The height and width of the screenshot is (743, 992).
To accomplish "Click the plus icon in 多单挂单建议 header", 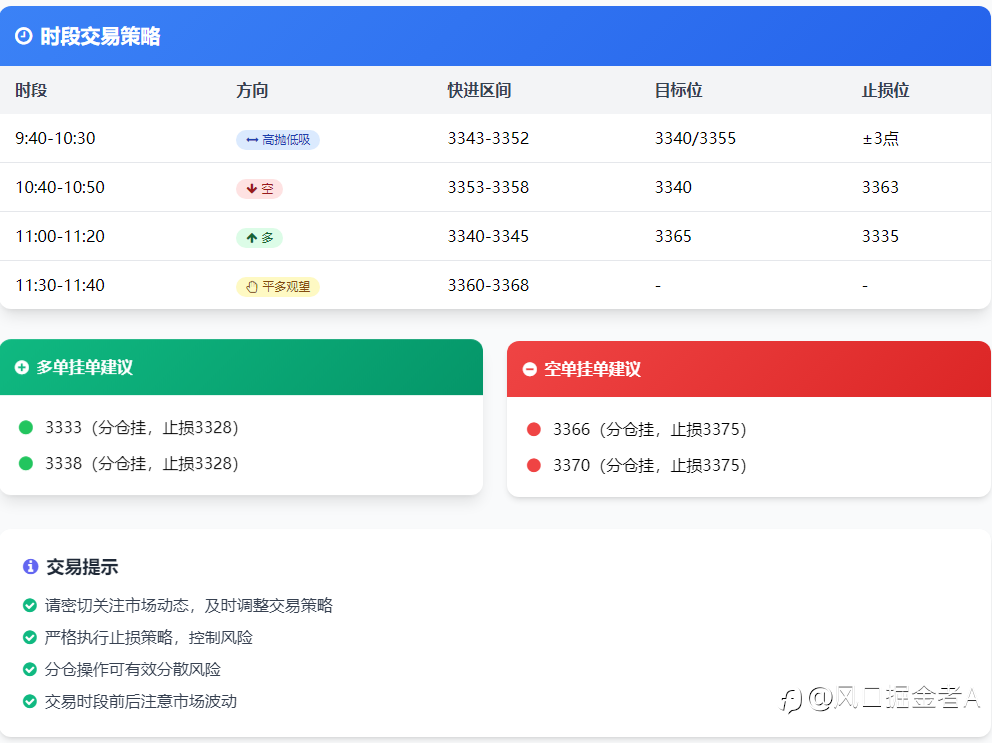I will (22, 368).
